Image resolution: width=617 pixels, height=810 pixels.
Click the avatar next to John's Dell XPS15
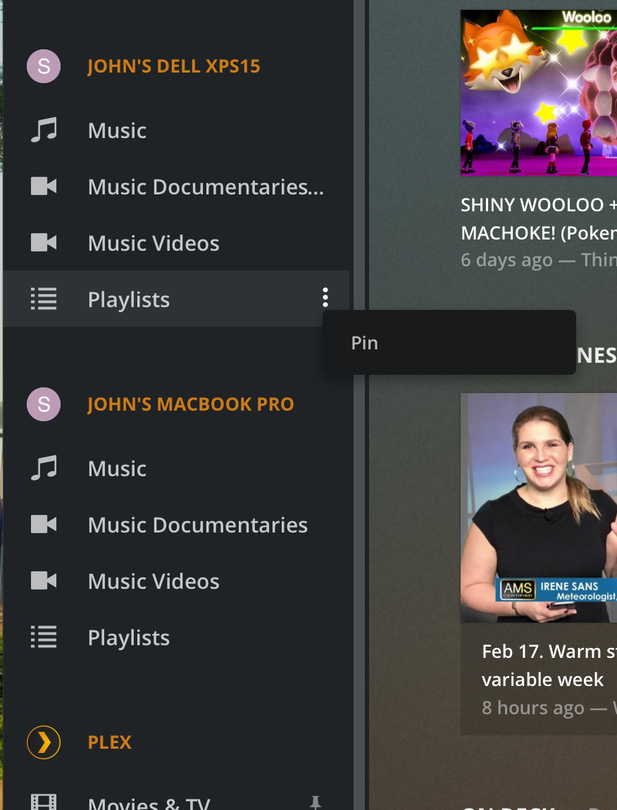[43, 66]
